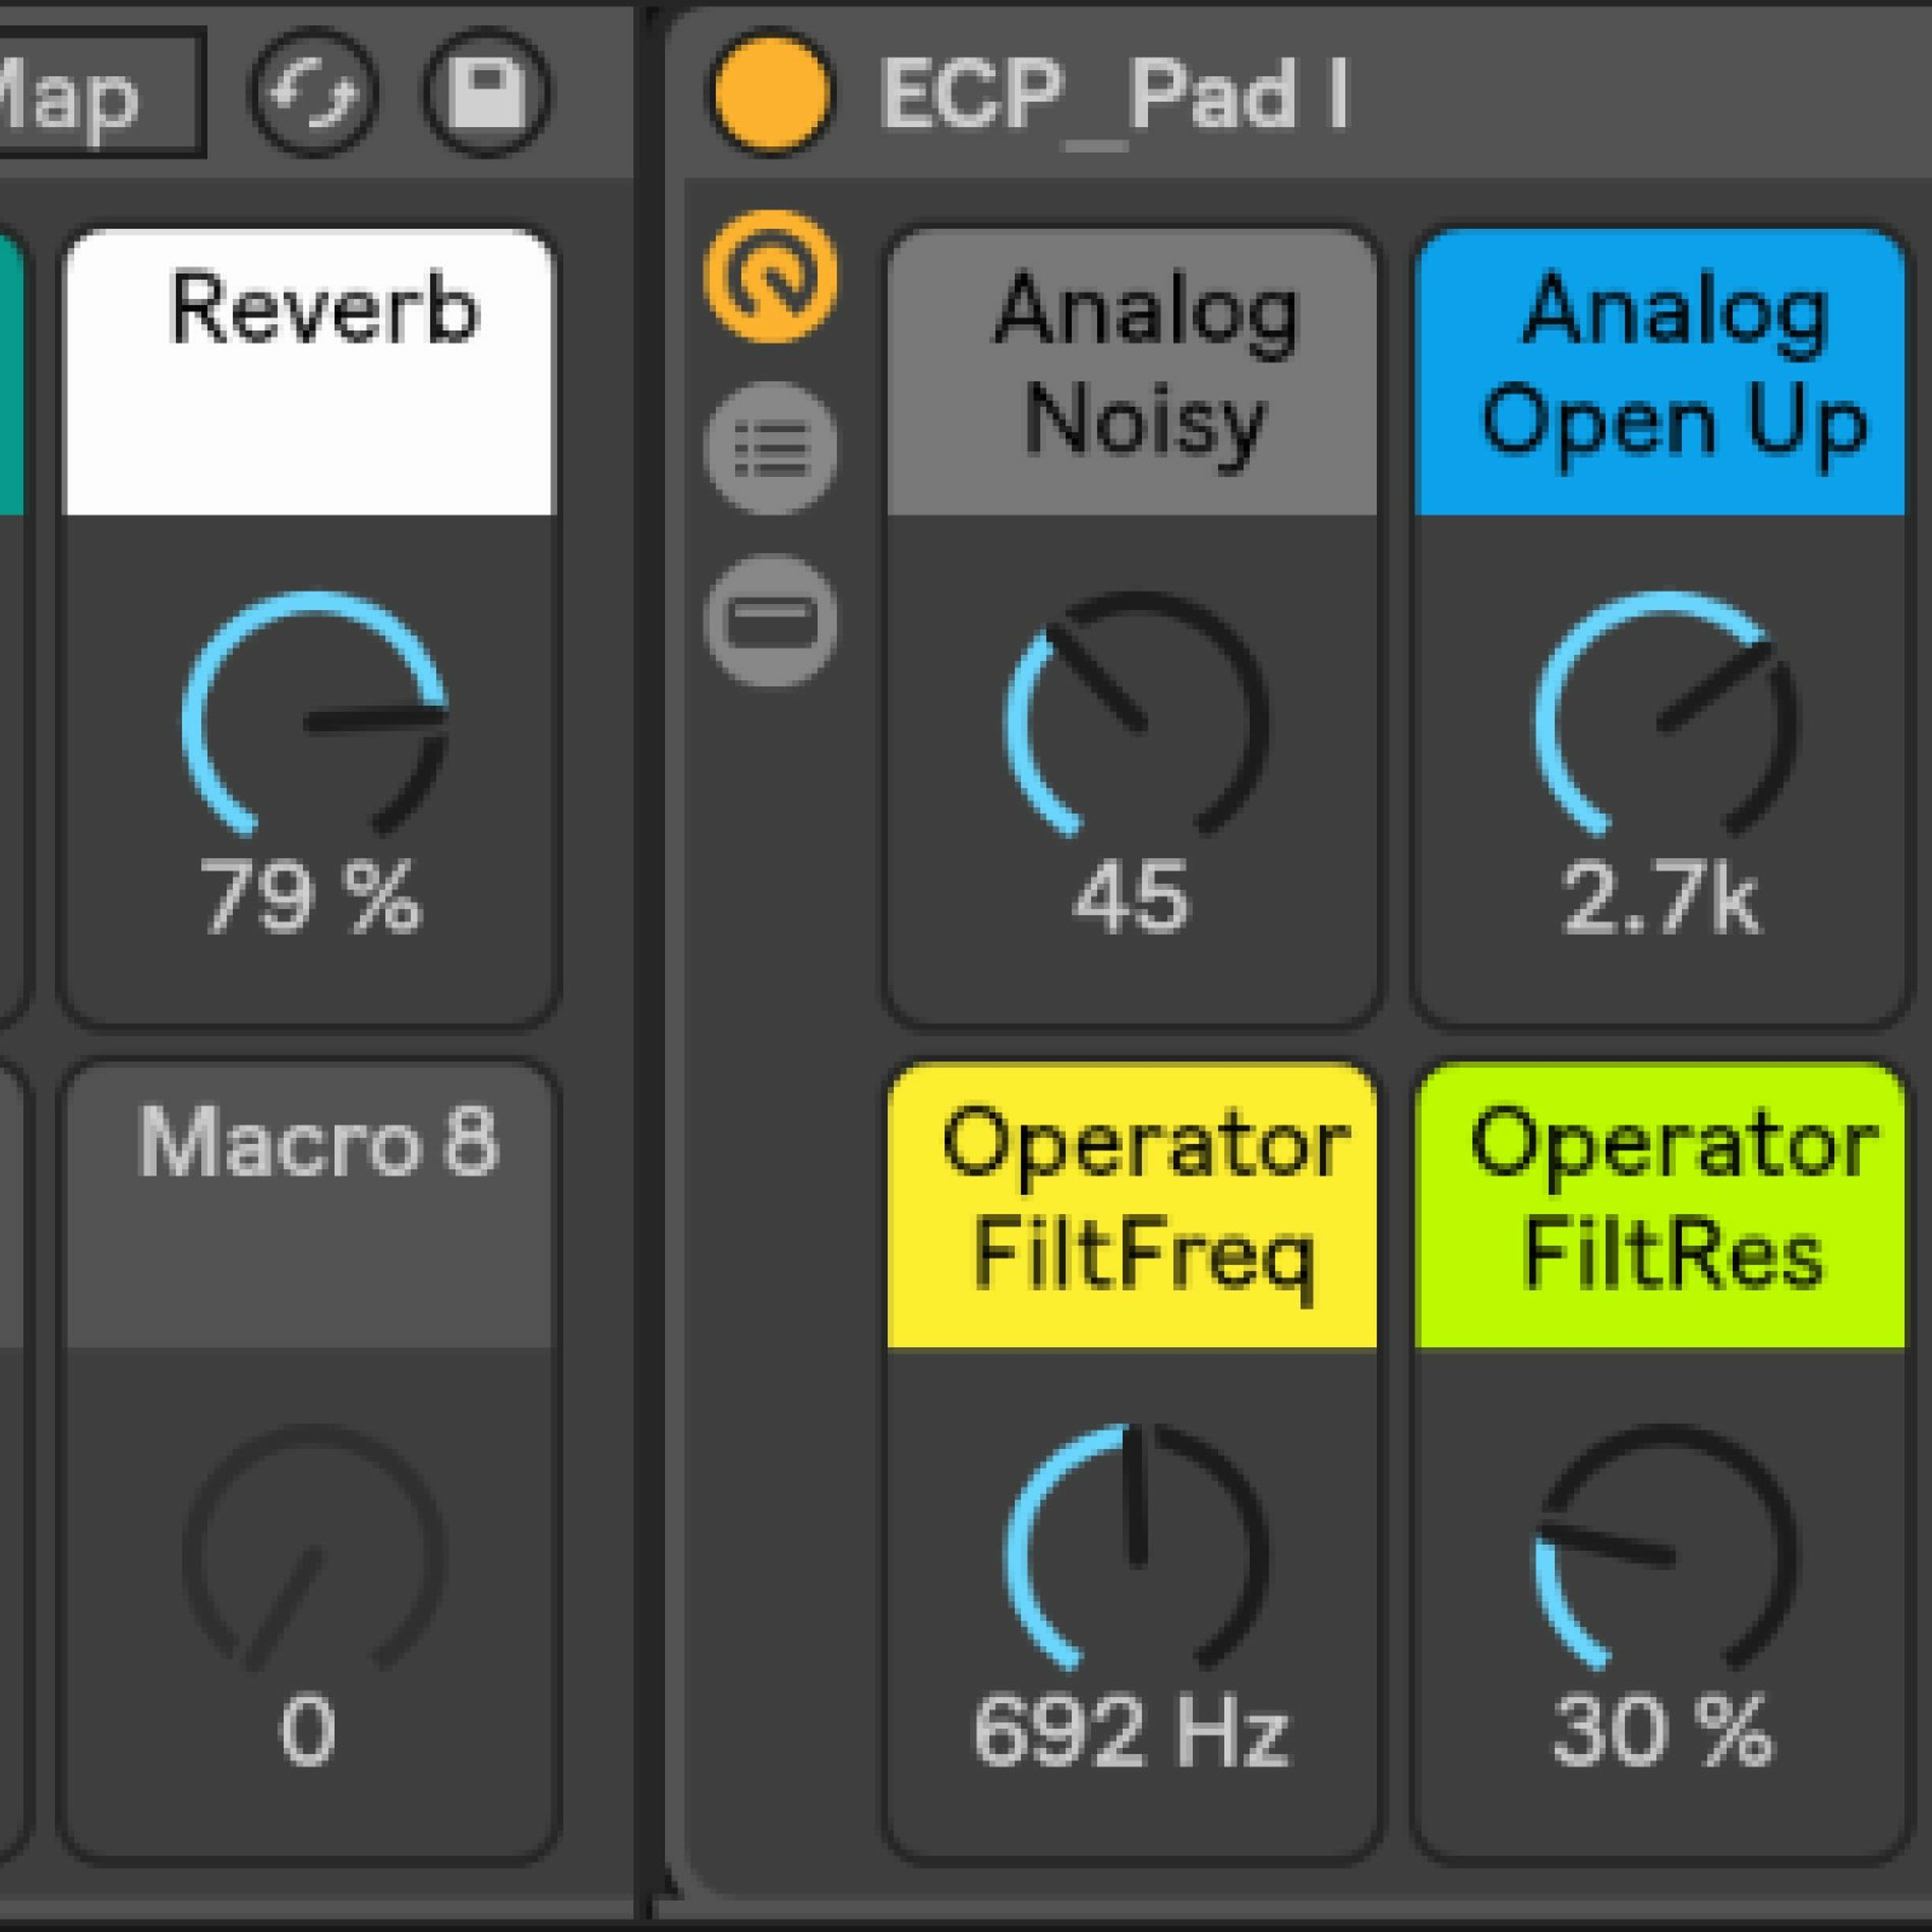Click the save macro variation disk icon
The image size is (1932, 1932).
pos(486,93)
